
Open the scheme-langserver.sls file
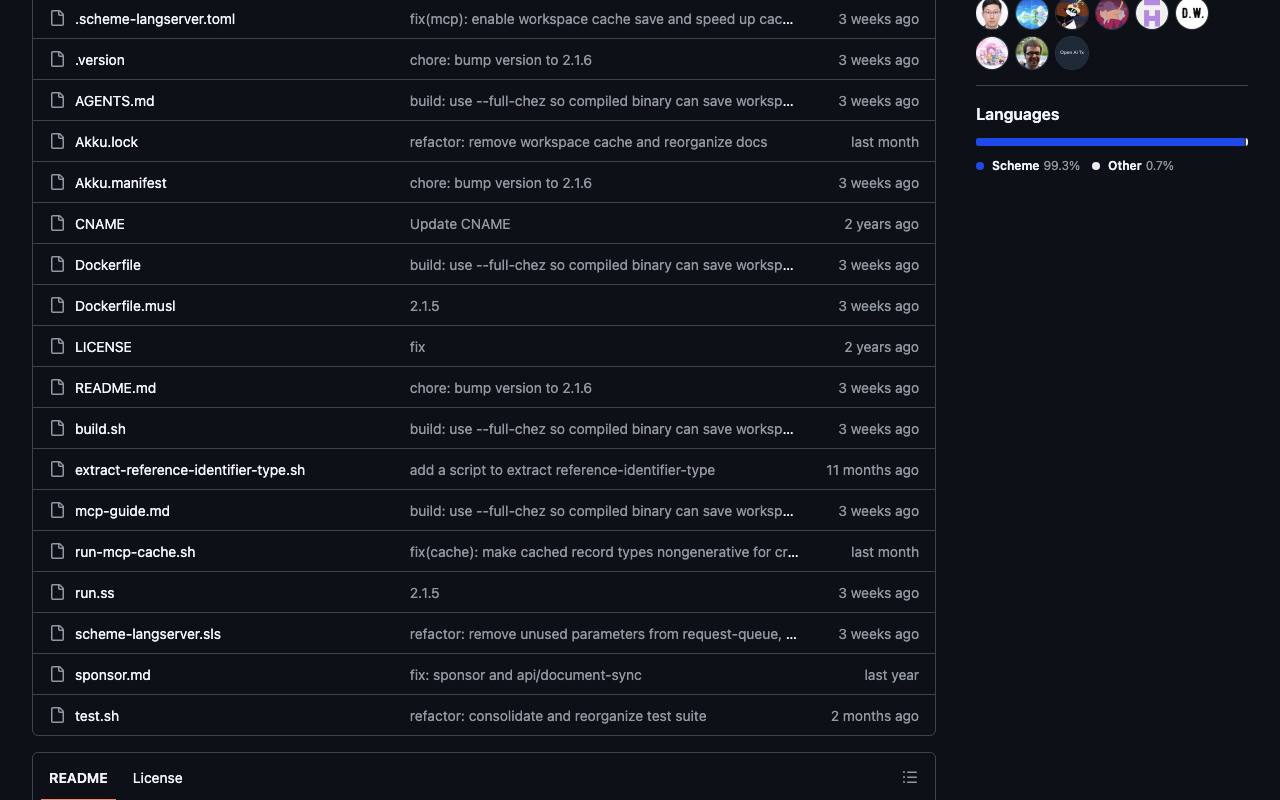pos(148,634)
